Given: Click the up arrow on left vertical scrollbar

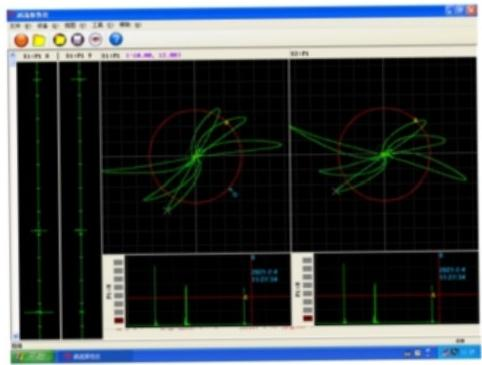Looking at the screenshot, I should point(13,55).
